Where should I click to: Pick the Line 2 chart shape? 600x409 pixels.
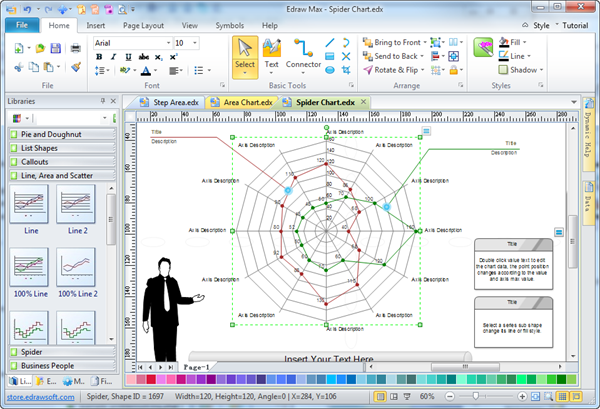click(78, 212)
